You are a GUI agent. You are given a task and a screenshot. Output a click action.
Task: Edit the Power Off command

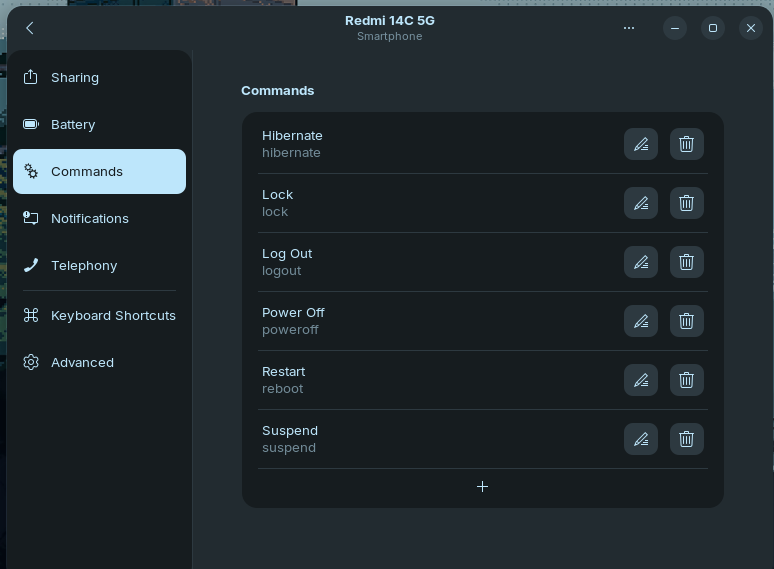coord(641,321)
